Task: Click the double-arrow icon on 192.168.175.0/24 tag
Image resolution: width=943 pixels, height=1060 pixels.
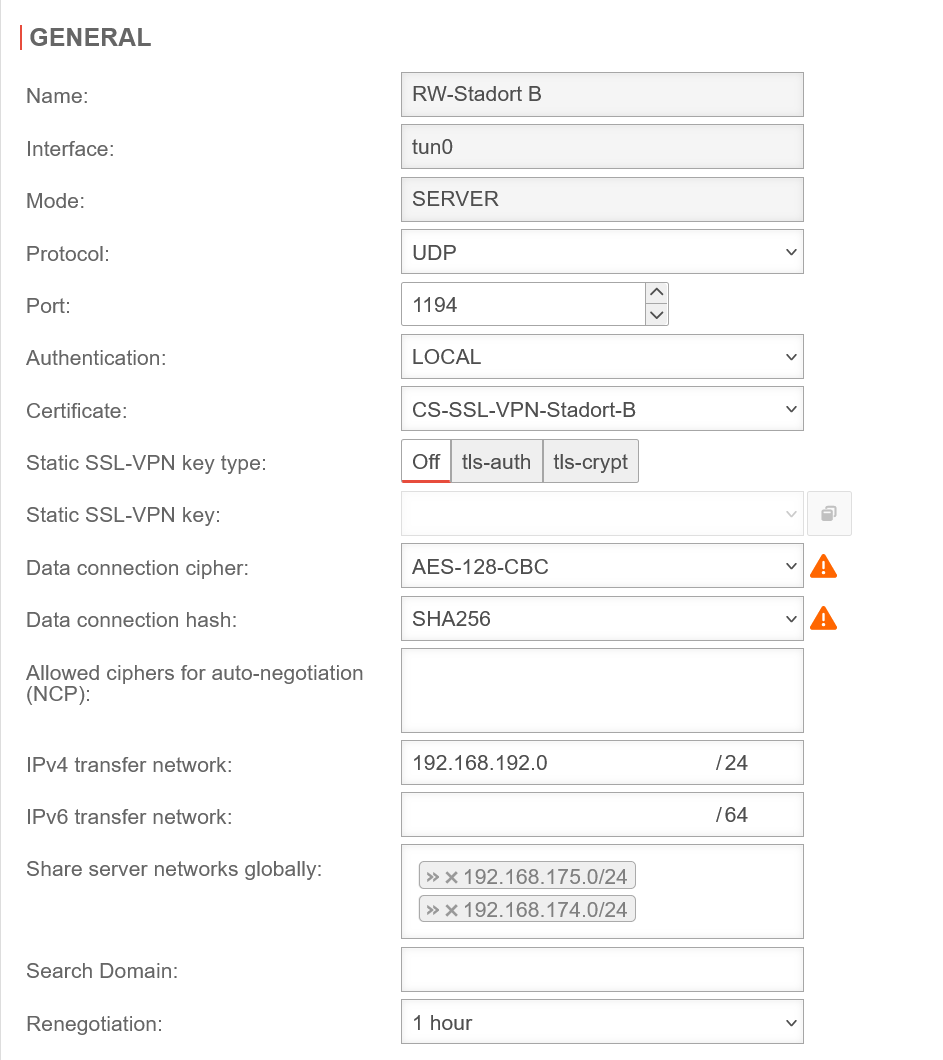Action: coord(433,877)
